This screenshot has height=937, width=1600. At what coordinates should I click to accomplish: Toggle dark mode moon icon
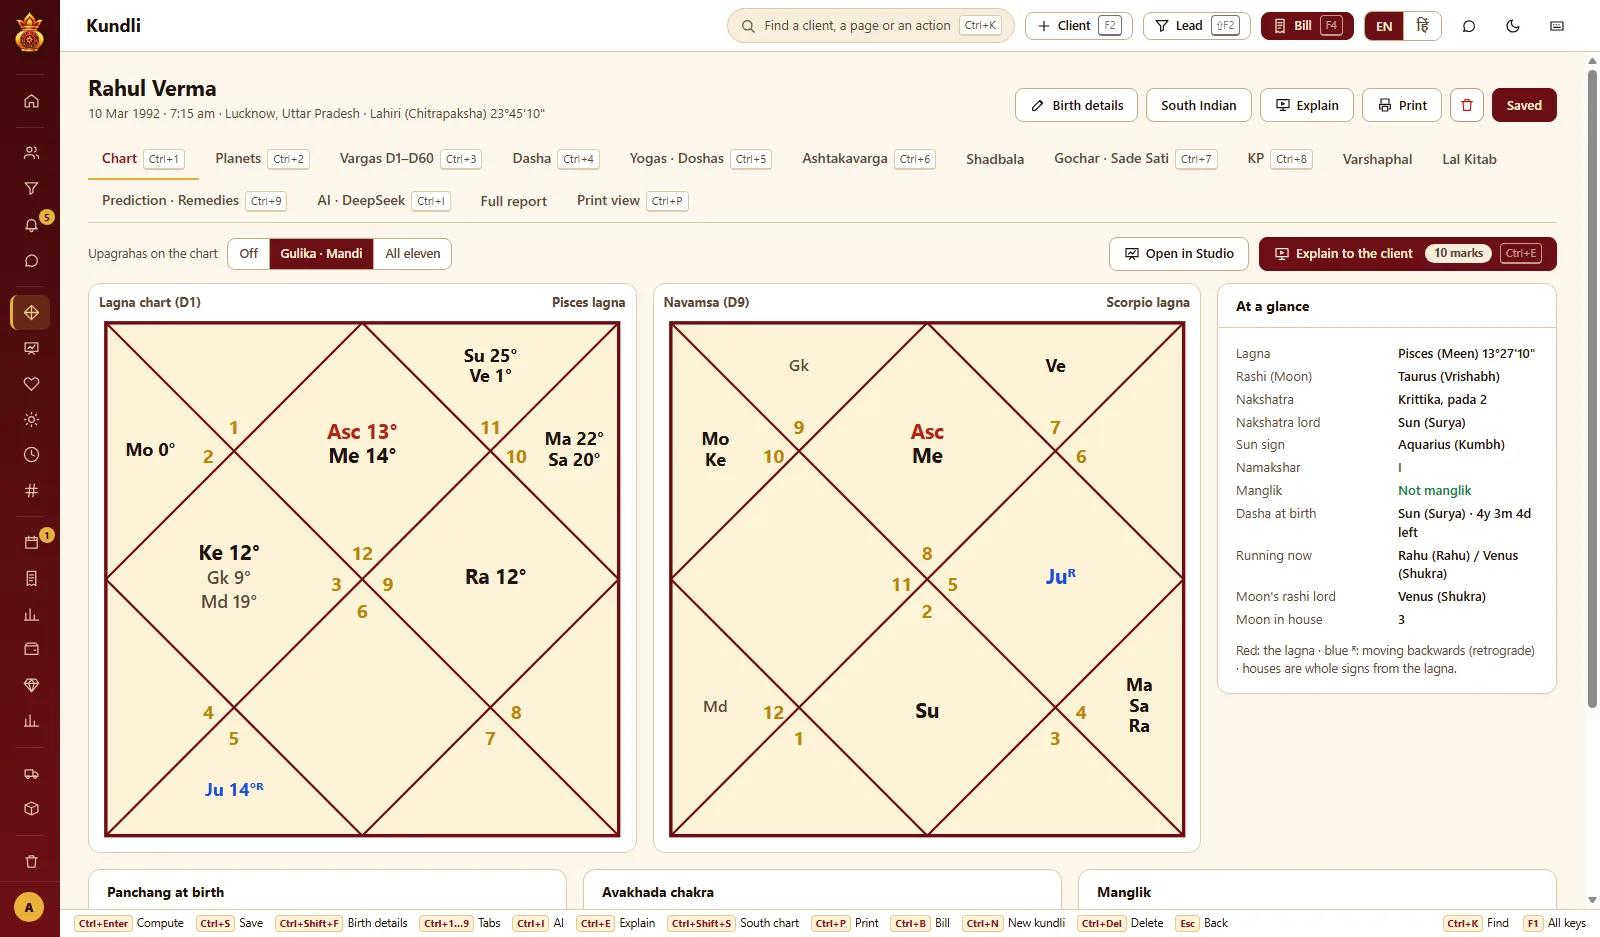1513,26
